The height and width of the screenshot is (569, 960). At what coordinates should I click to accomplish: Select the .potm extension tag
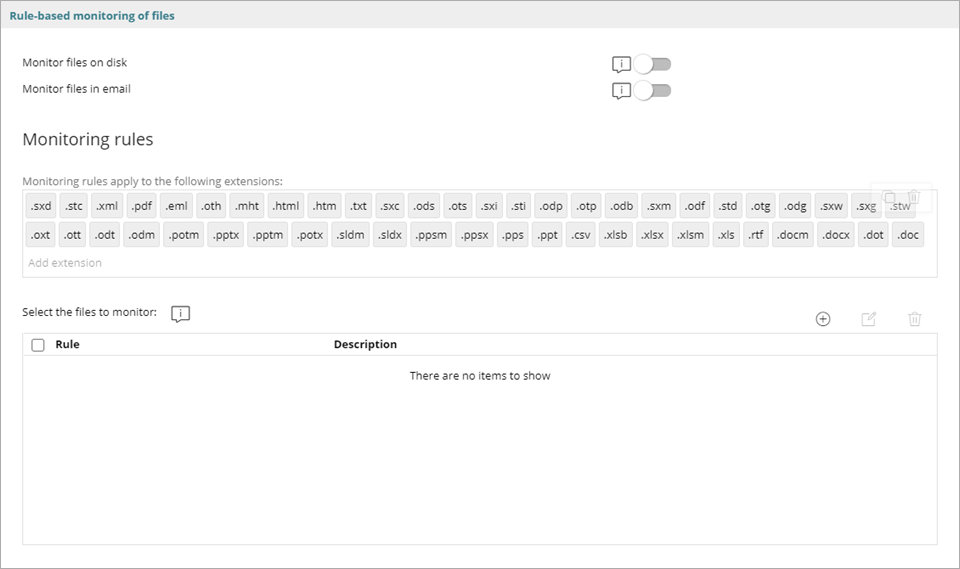[184, 235]
